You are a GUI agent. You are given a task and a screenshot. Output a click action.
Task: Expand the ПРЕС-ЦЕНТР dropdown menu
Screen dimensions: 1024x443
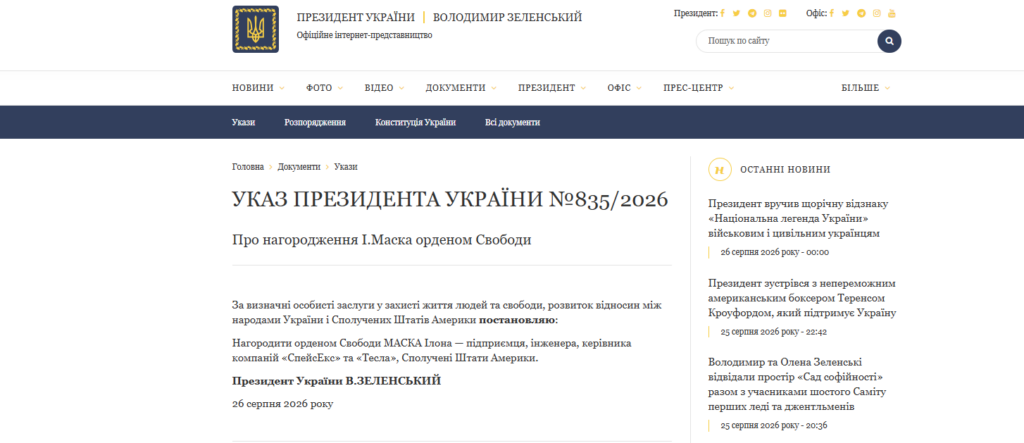pyautogui.click(x=699, y=88)
